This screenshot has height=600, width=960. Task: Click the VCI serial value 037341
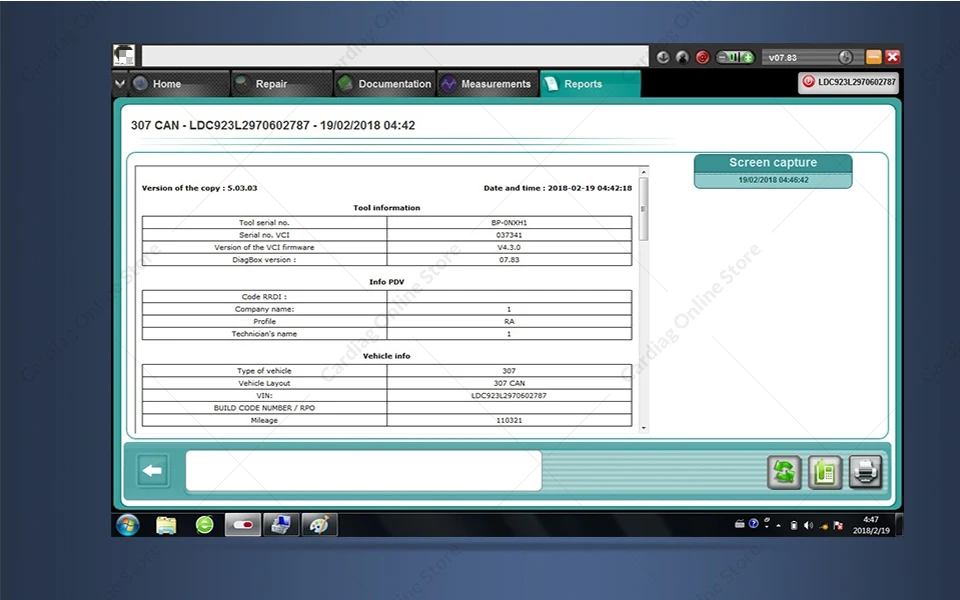[509, 235]
